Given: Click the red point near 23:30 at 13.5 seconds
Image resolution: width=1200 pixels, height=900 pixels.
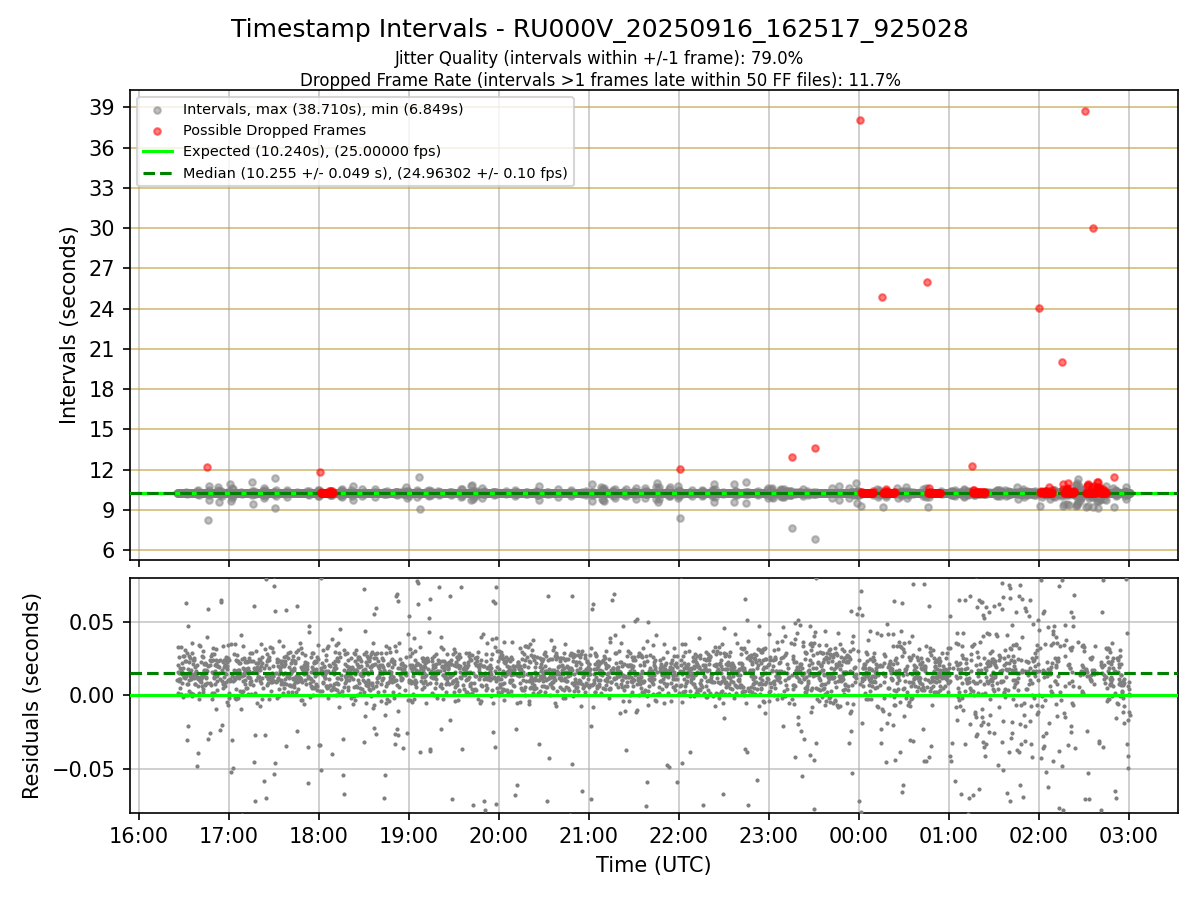Looking at the screenshot, I should (815, 448).
